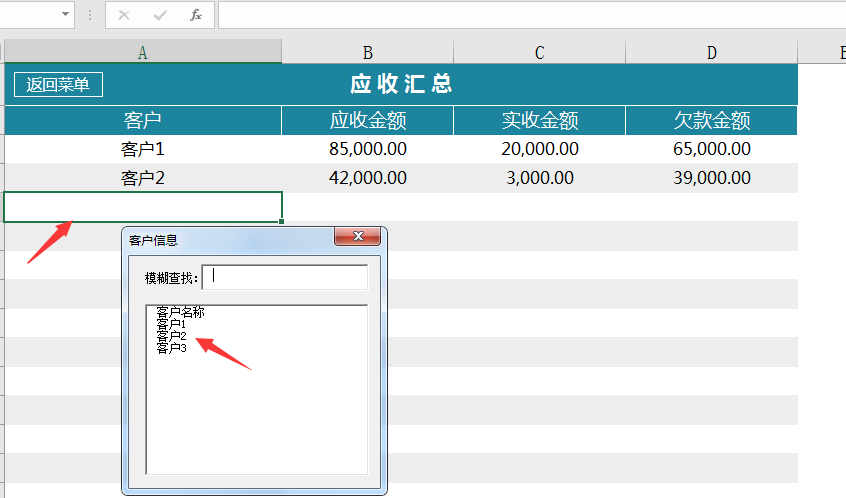The image size is (846, 498).
Task: Open the Name Box dropdown arrow
Action: pos(65,14)
